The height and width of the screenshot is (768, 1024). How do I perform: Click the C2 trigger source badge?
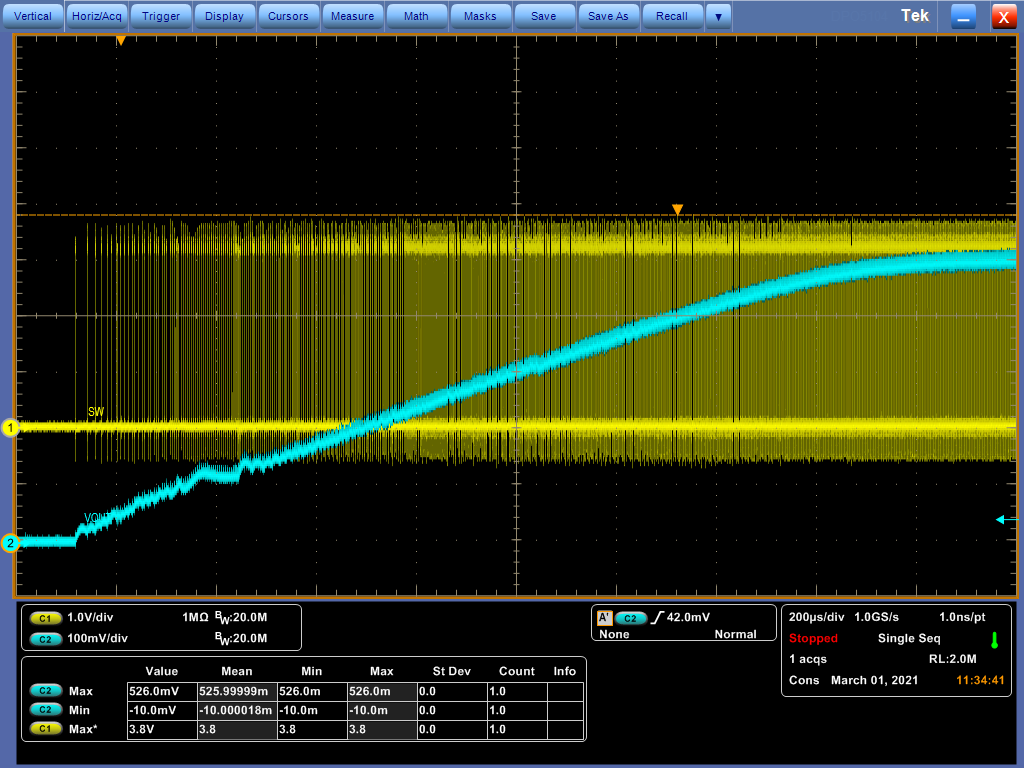pos(630,618)
